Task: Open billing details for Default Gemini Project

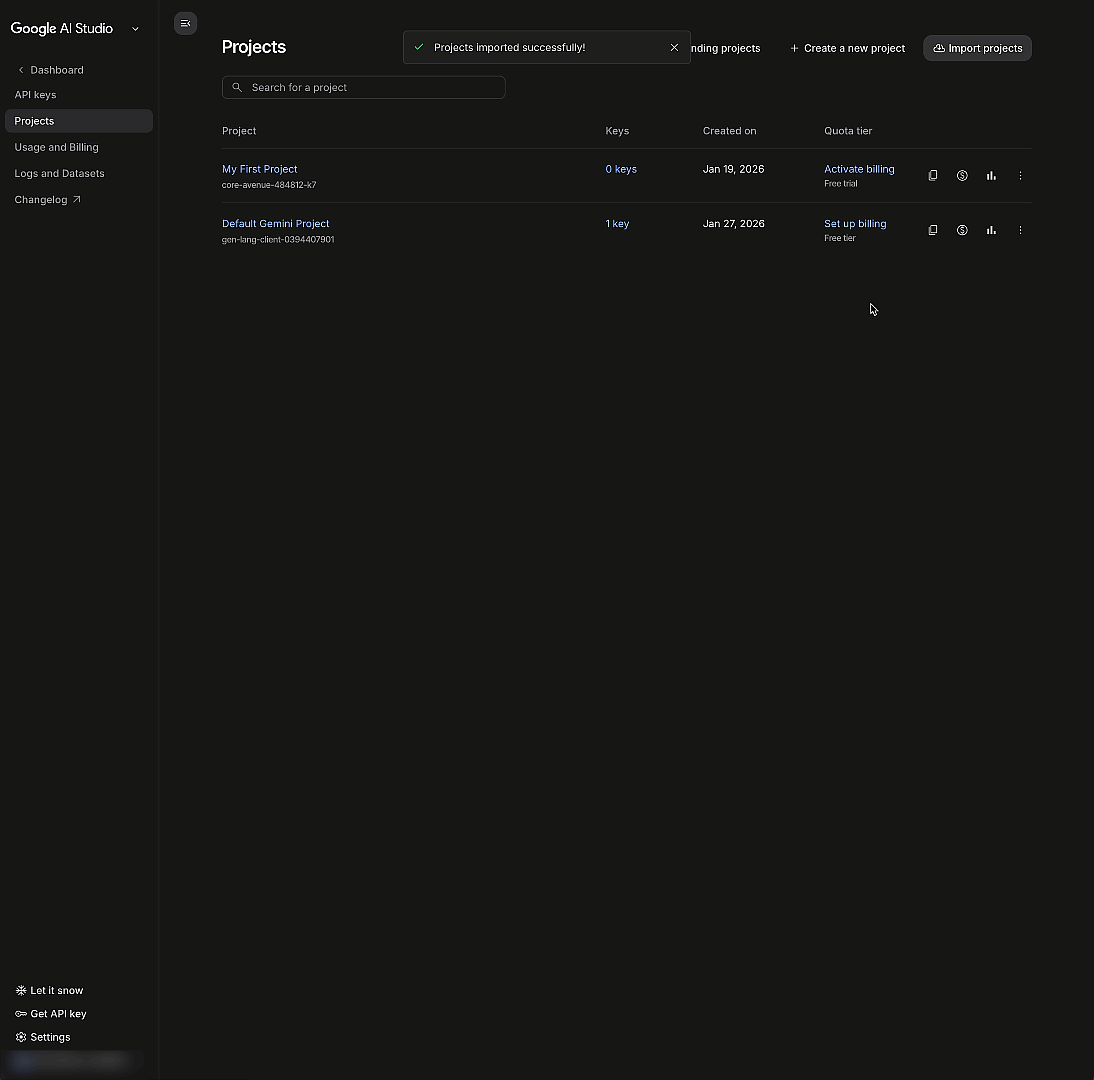Action: 962,230
